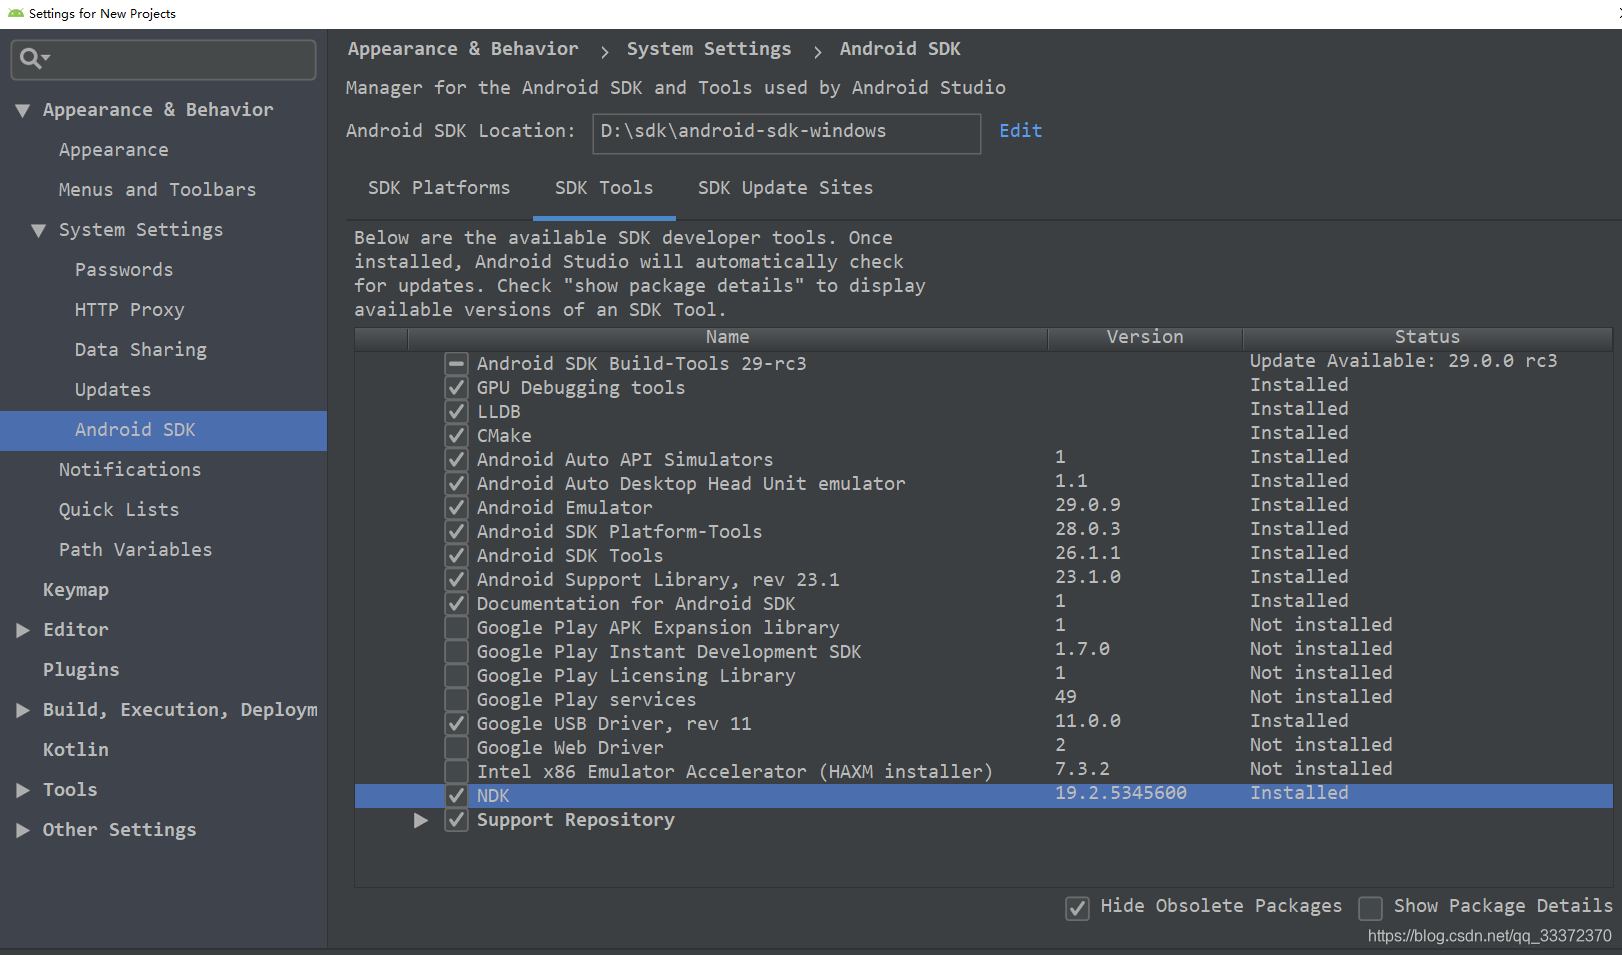Collapse Appearance & Behavior tree node
This screenshot has height=955, width=1622.
[22, 110]
